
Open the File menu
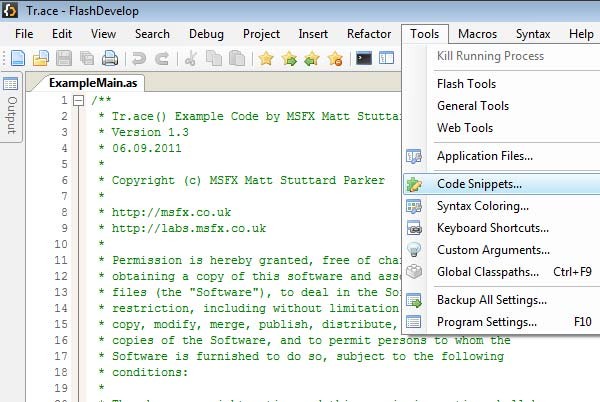[x=24, y=34]
